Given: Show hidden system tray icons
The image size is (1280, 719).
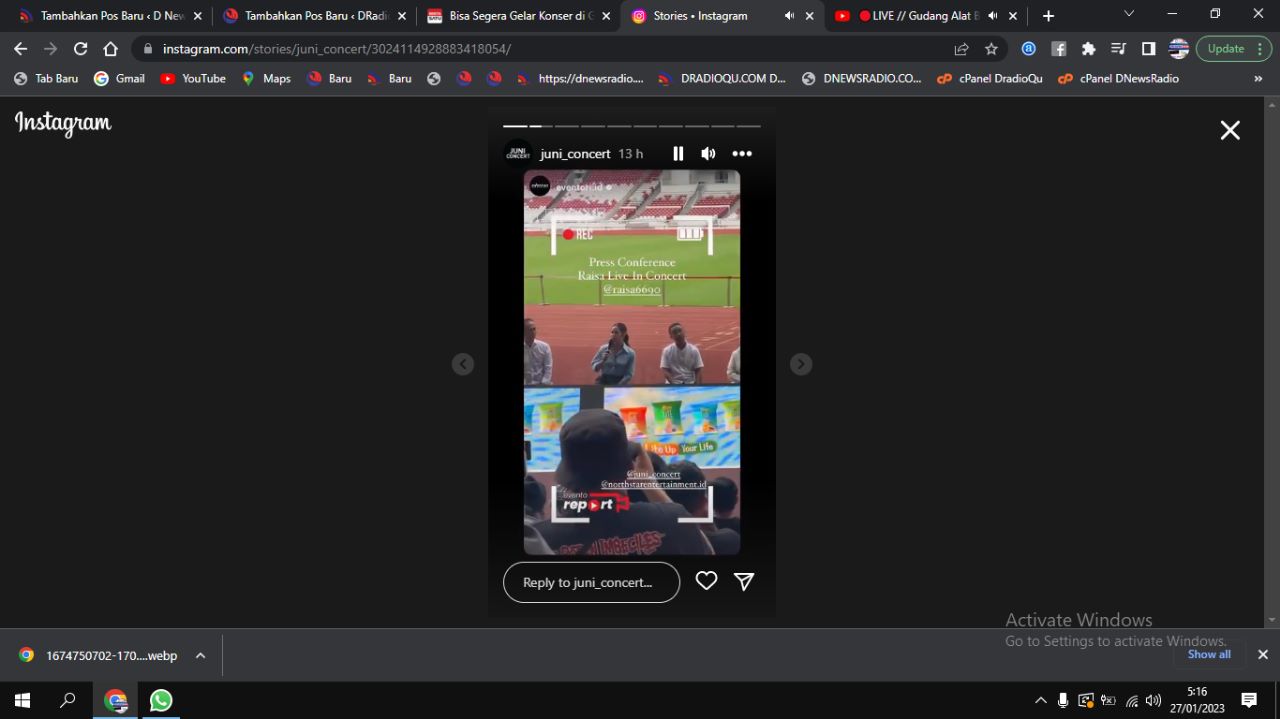Looking at the screenshot, I should [x=1040, y=700].
